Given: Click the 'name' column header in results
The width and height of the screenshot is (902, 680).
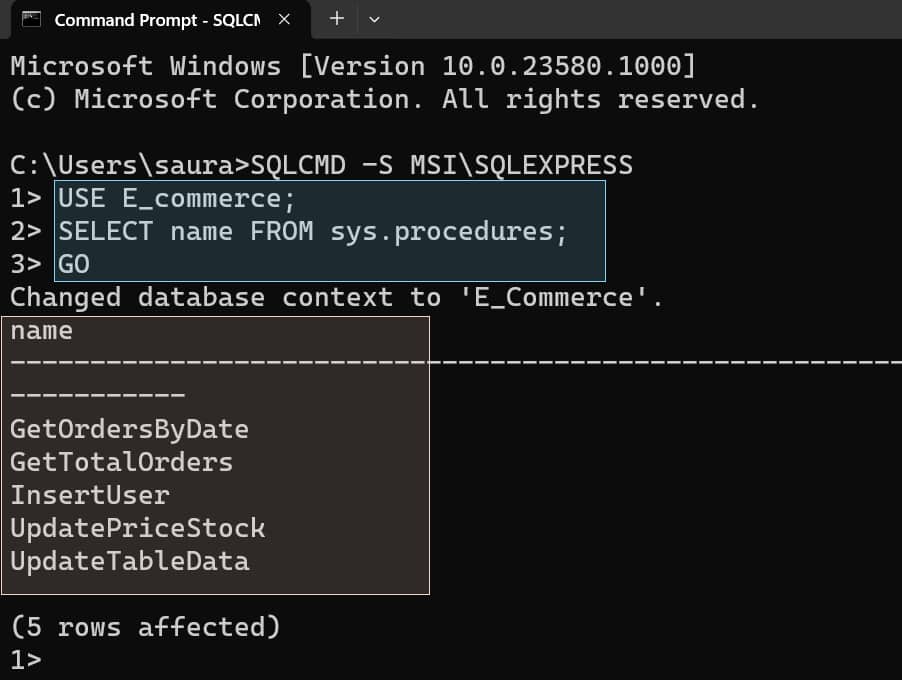Looking at the screenshot, I should (x=41, y=330).
